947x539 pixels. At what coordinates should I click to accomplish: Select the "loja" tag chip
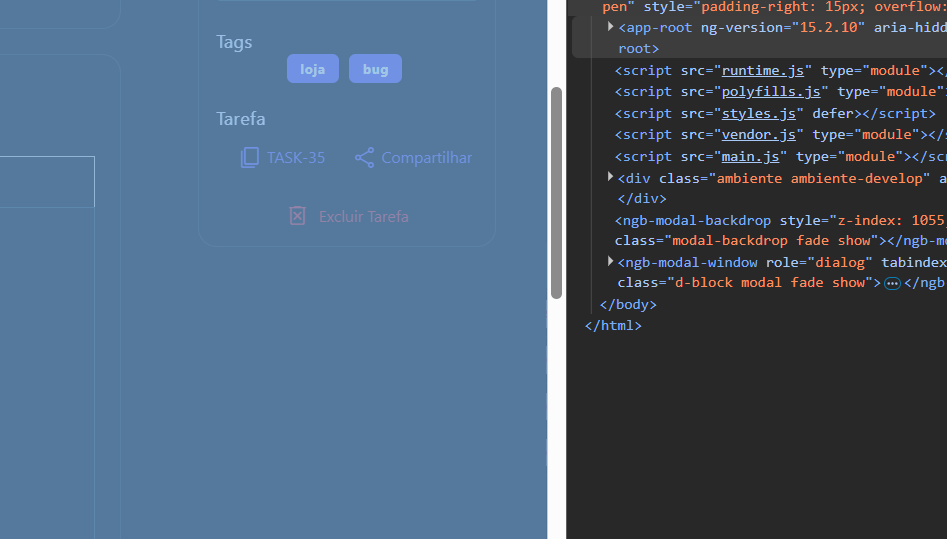pos(312,69)
